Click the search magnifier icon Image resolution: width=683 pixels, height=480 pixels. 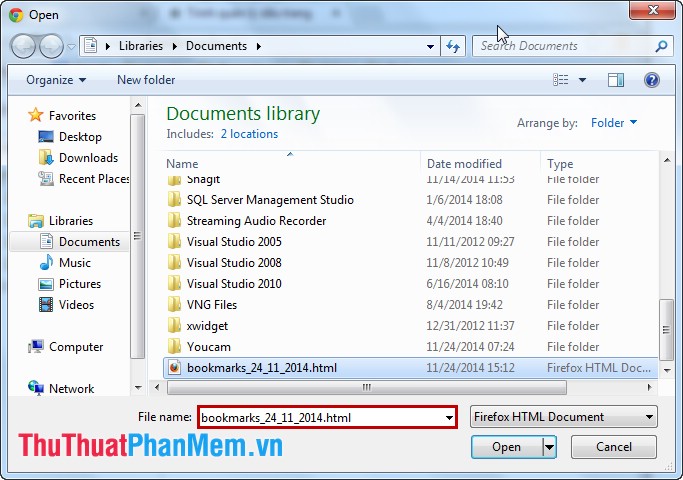pyautogui.click(x=661, y=46)
